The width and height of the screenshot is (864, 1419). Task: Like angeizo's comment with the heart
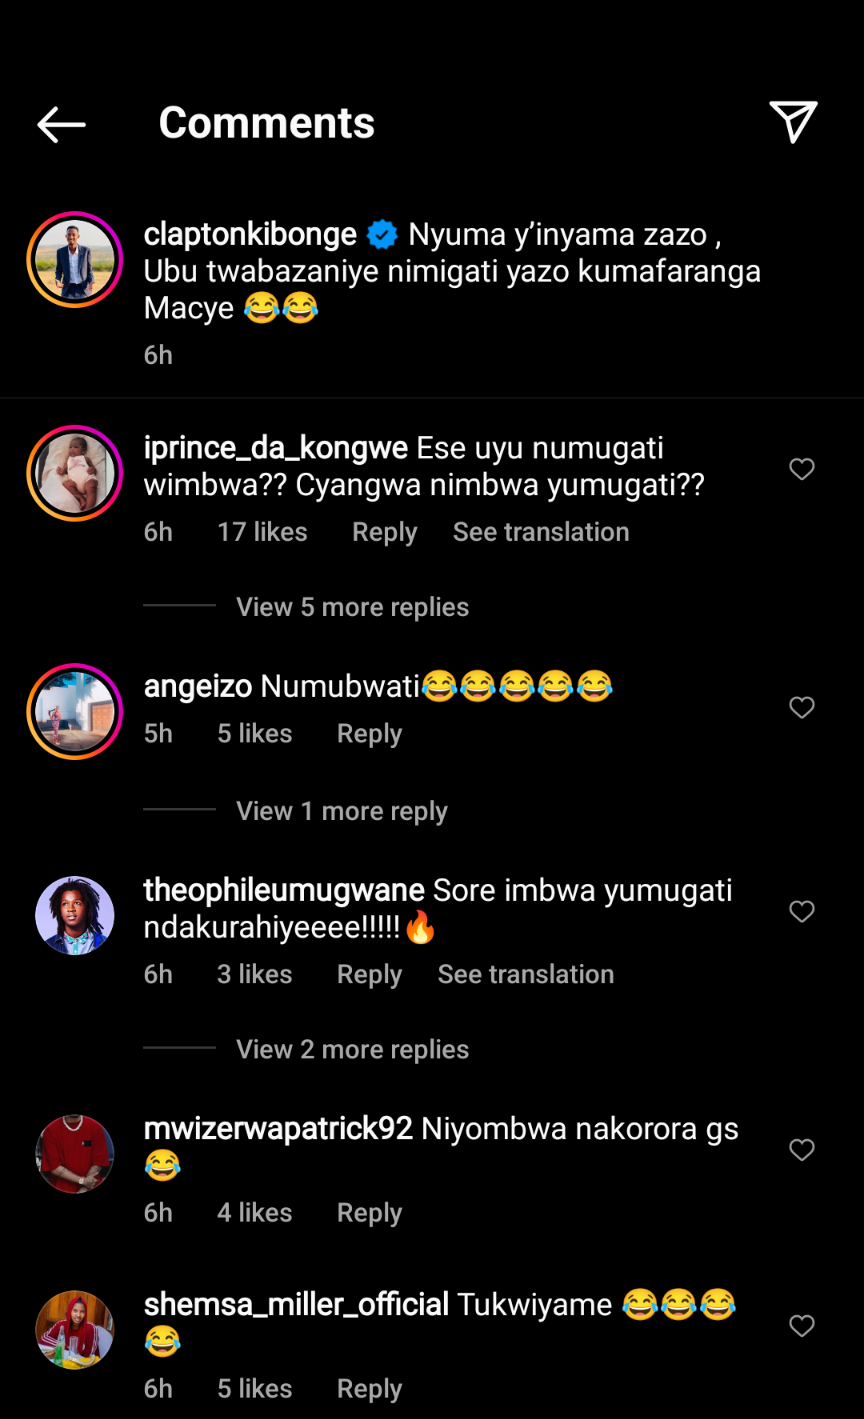[x=802, y=708]
